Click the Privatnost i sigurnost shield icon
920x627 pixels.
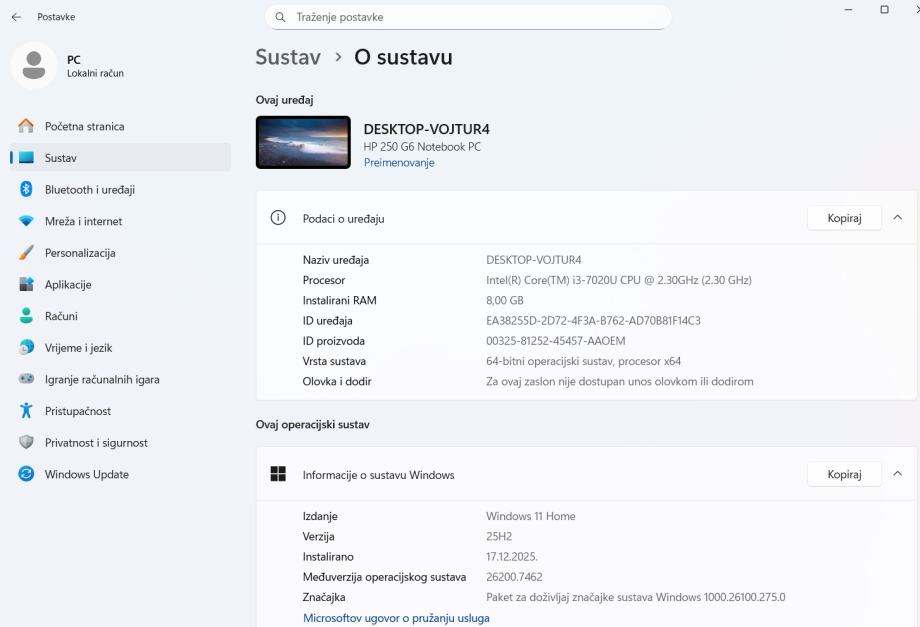(26, 443)
